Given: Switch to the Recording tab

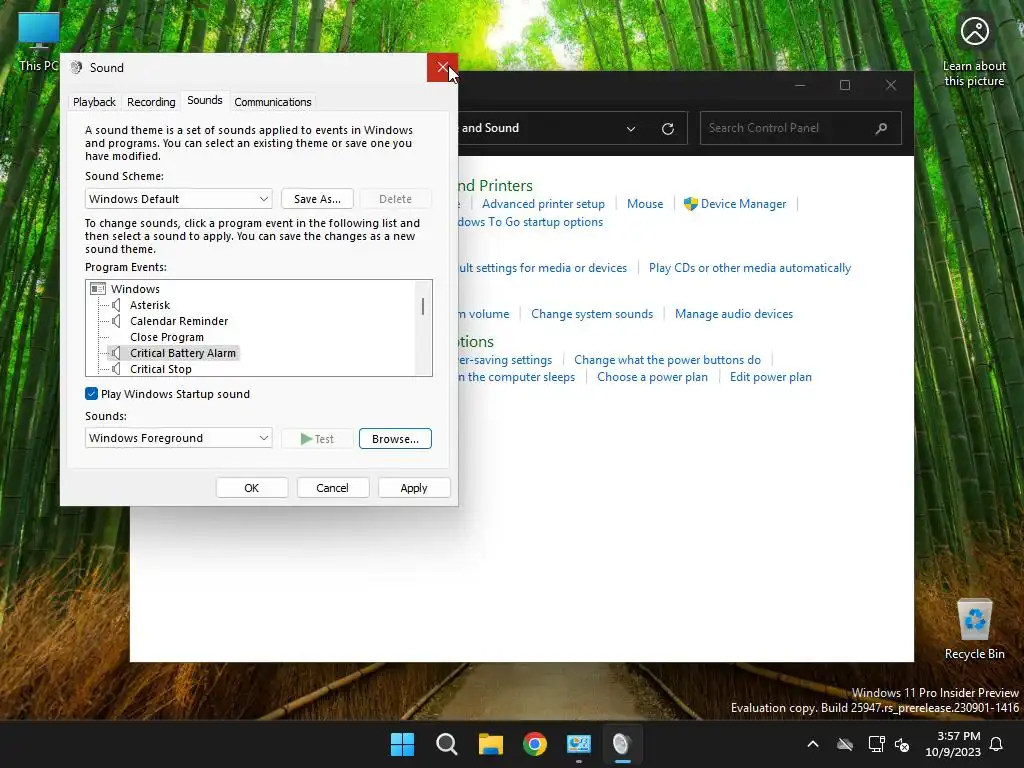Looking at the screenshot, I should [x=151, y=102].
